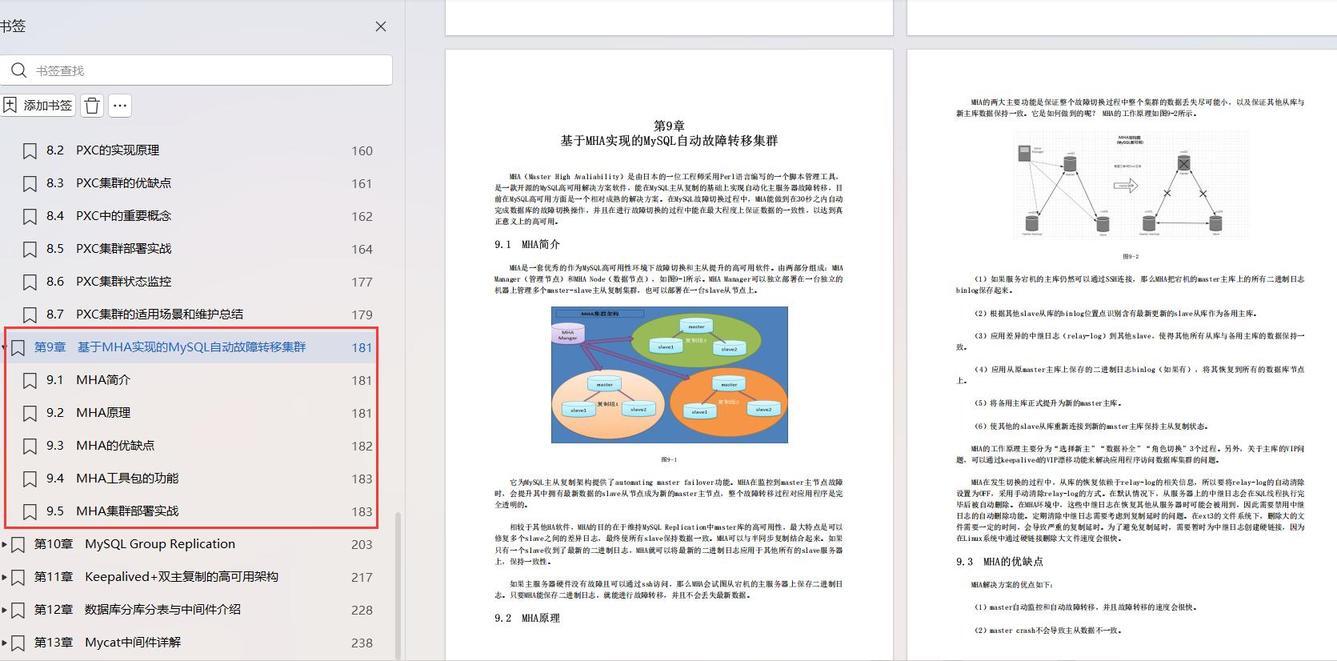
Task: Click bookmark icon beside 9.1 MHA简介
Action: coord(30,380)
